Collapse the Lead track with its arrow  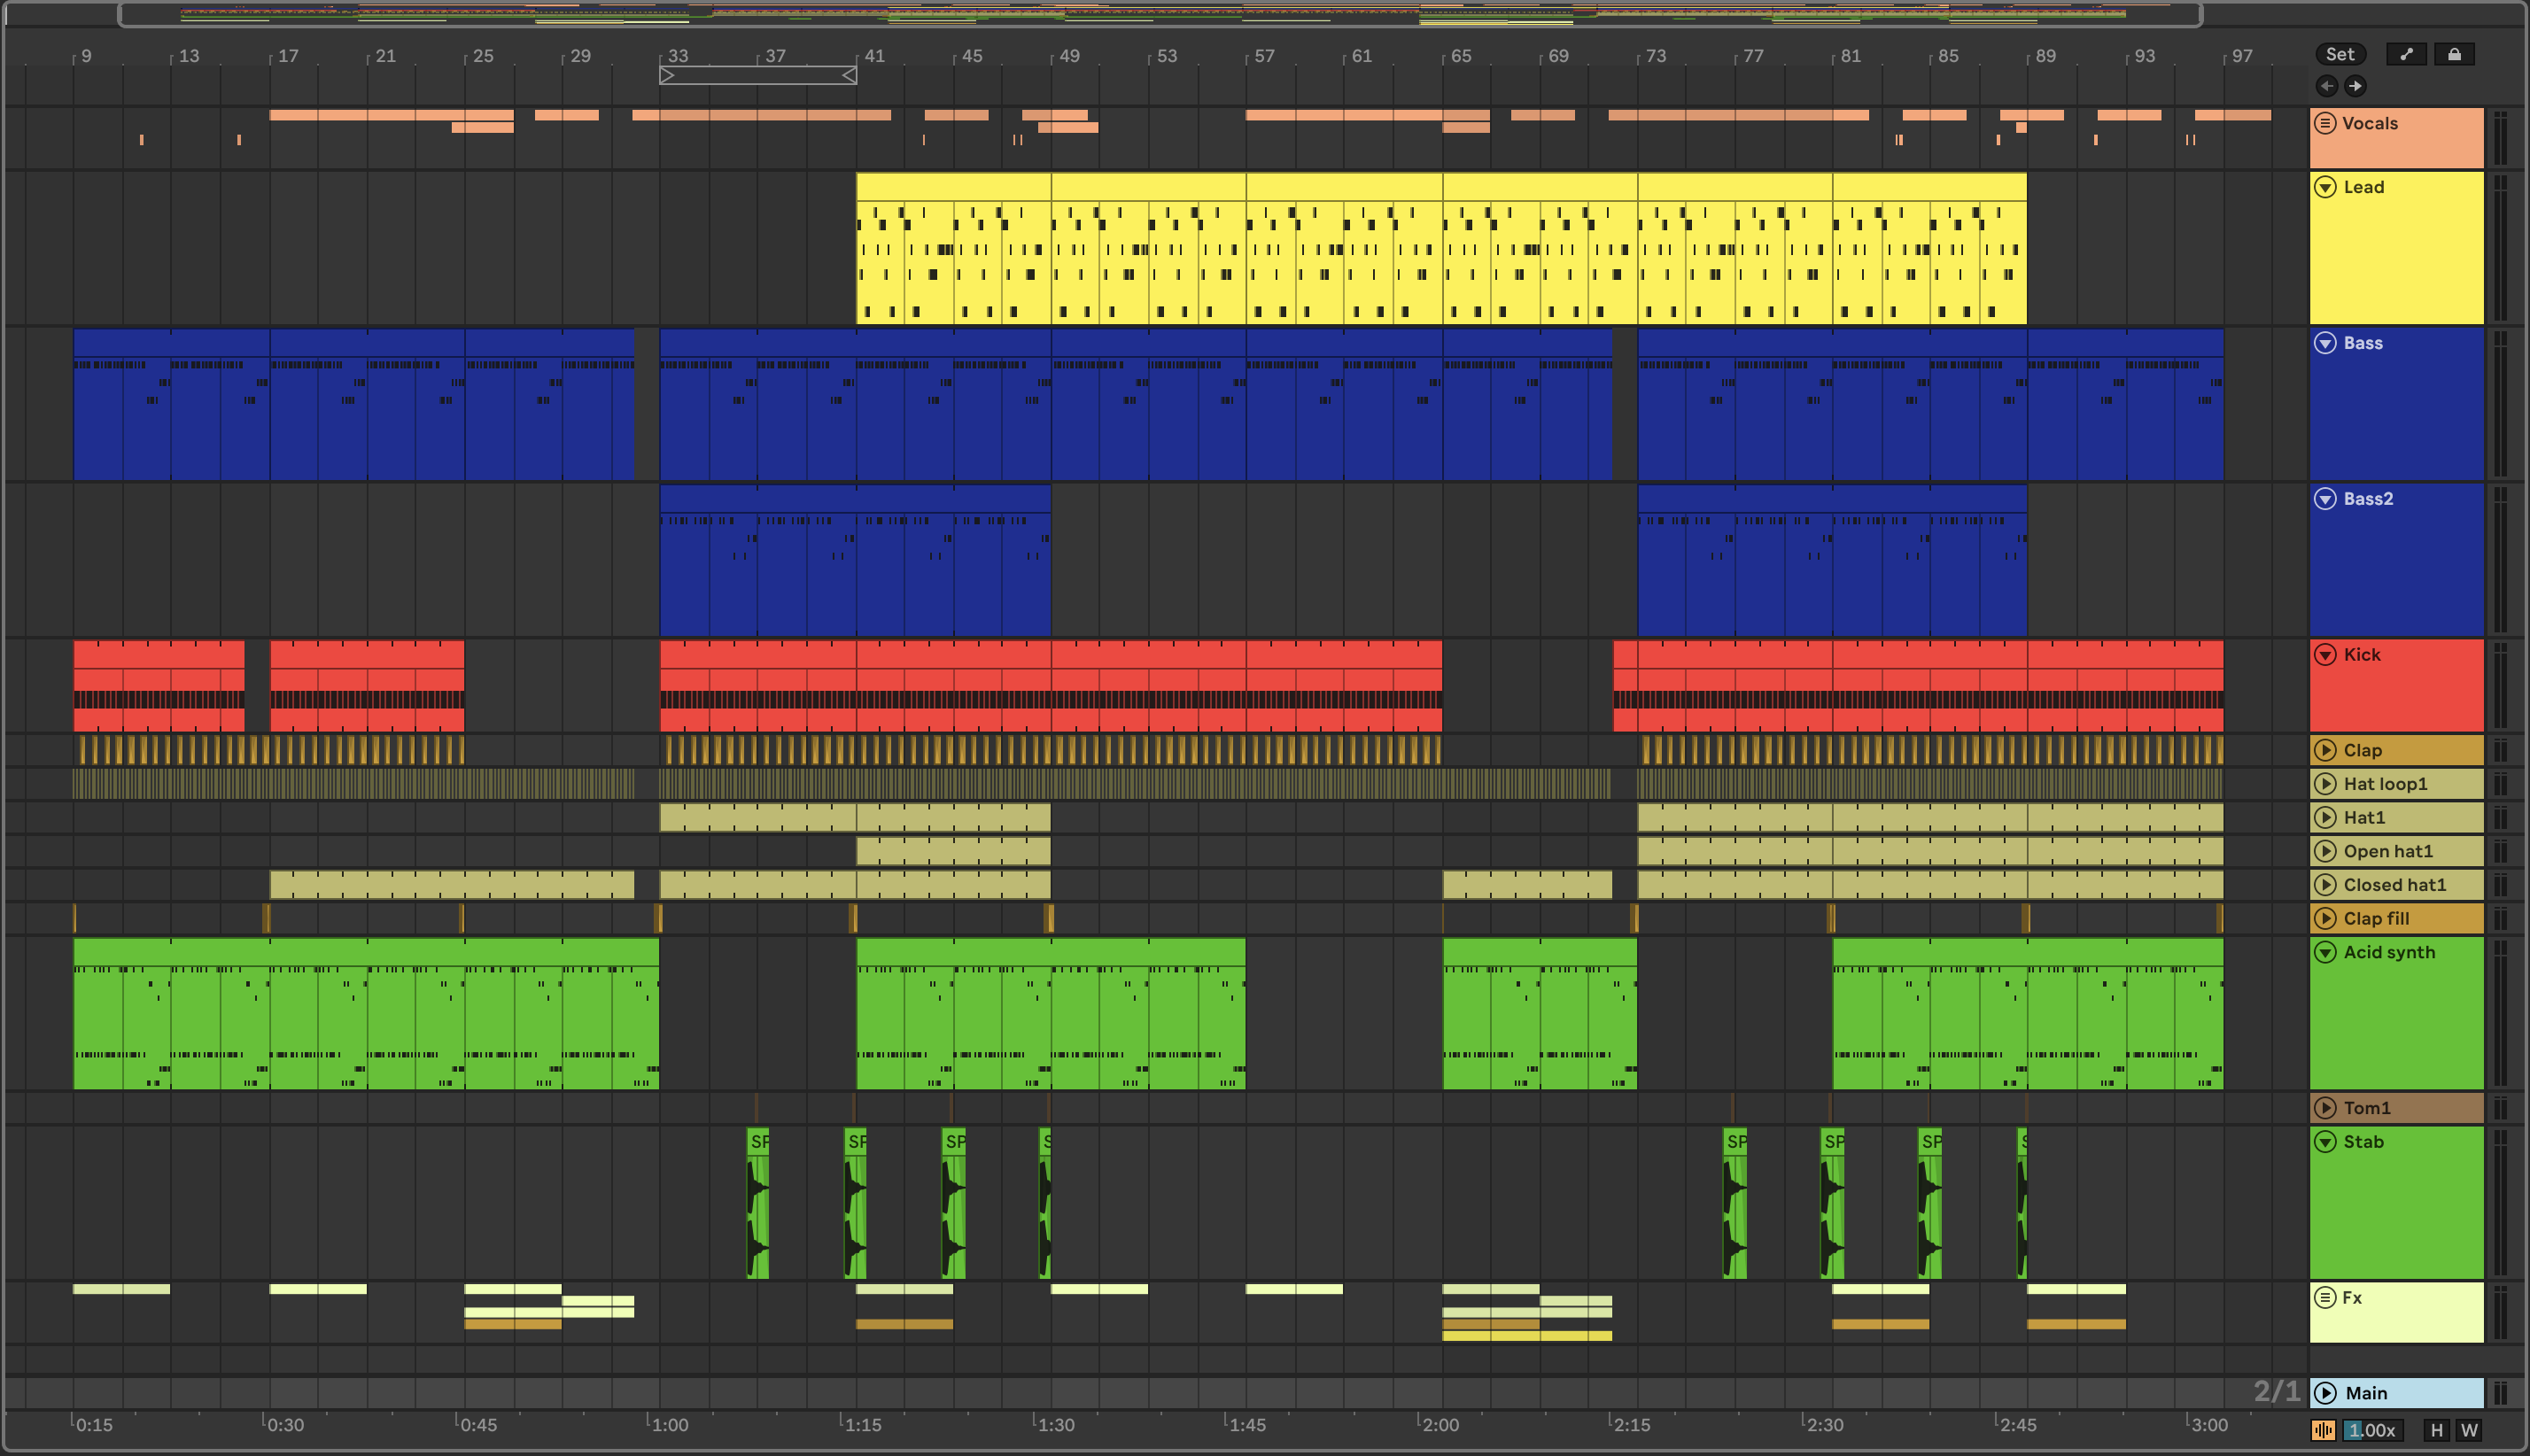click(2326, 187)
